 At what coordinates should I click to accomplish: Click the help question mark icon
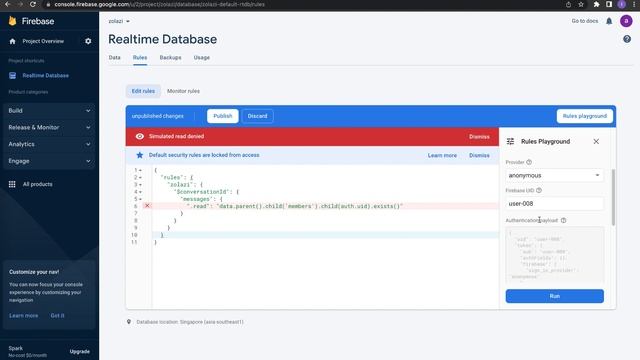(627, 39)
